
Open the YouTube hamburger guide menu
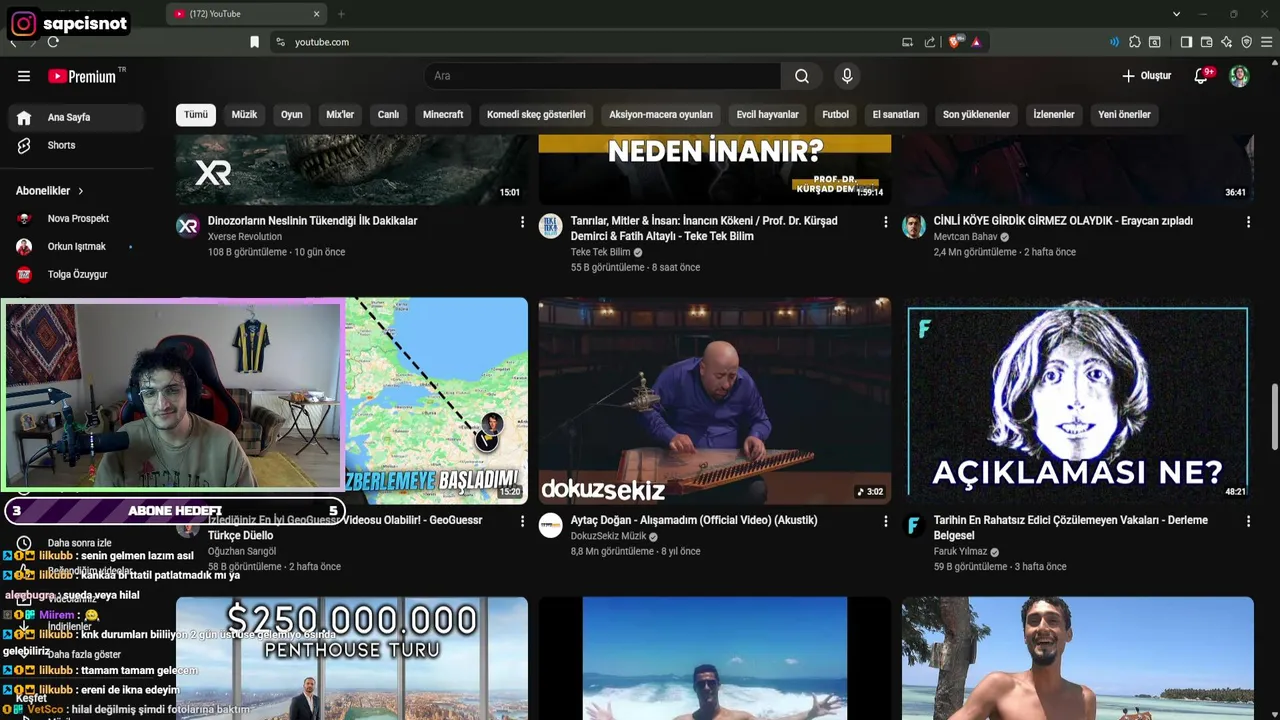[x=24, y=76]
